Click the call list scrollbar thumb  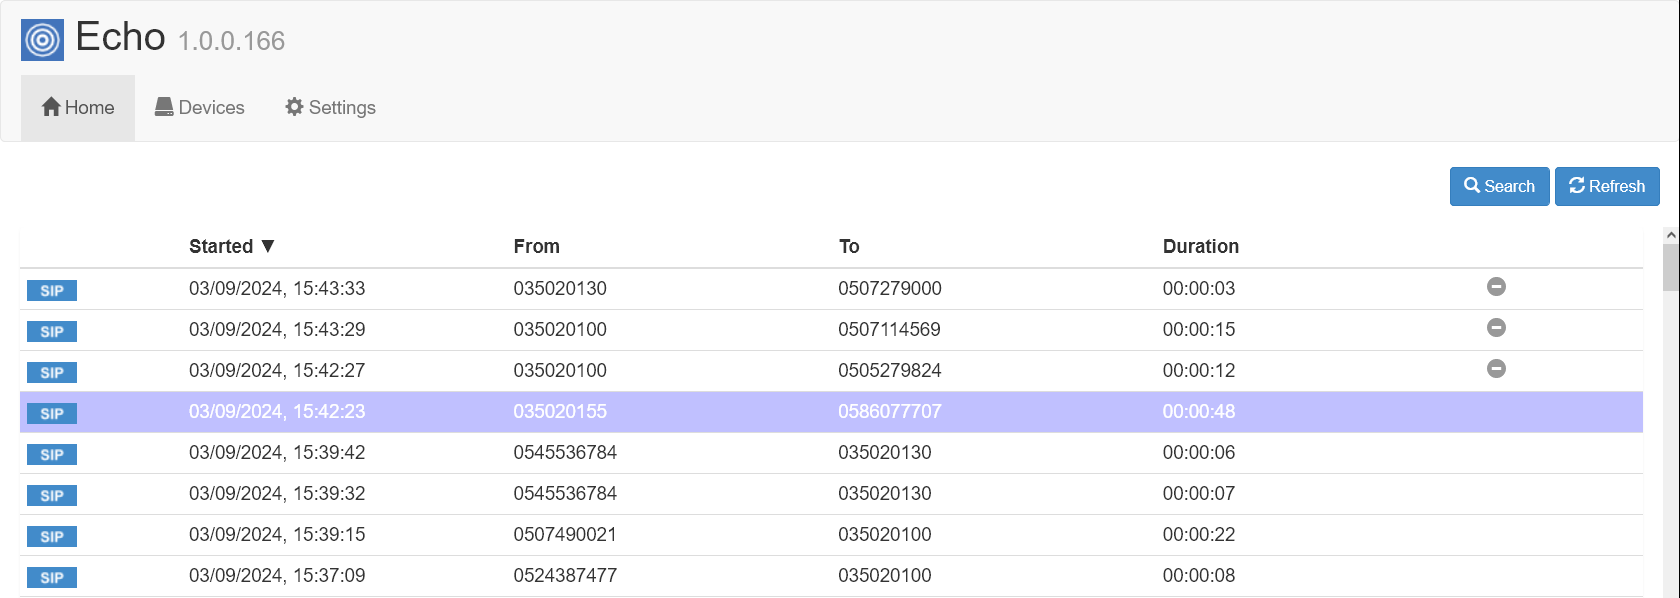[1671, 266]
